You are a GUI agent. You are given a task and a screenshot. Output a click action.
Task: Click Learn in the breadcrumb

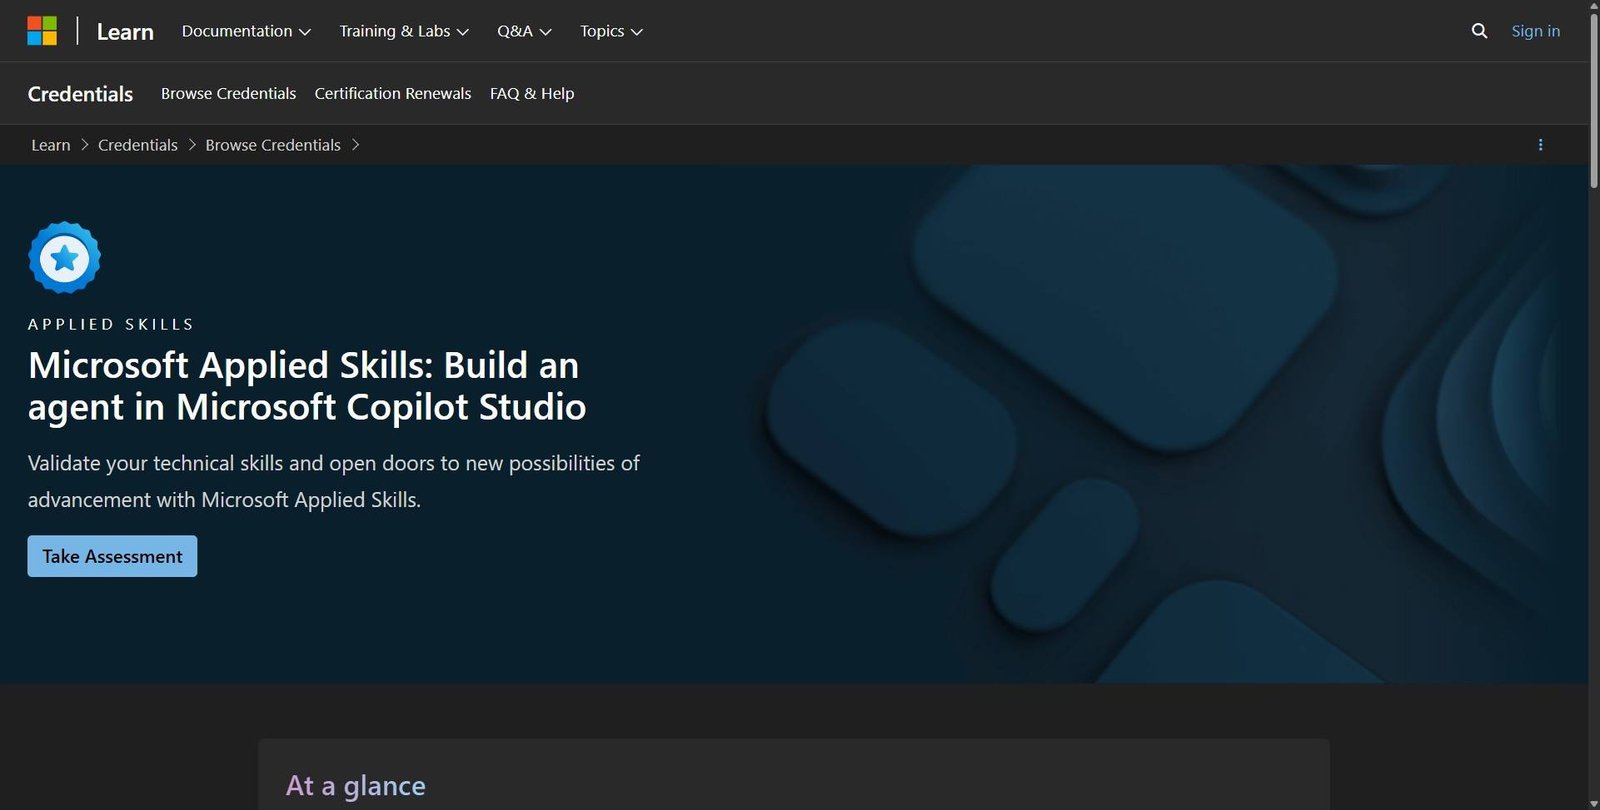(x=51, y=145)
